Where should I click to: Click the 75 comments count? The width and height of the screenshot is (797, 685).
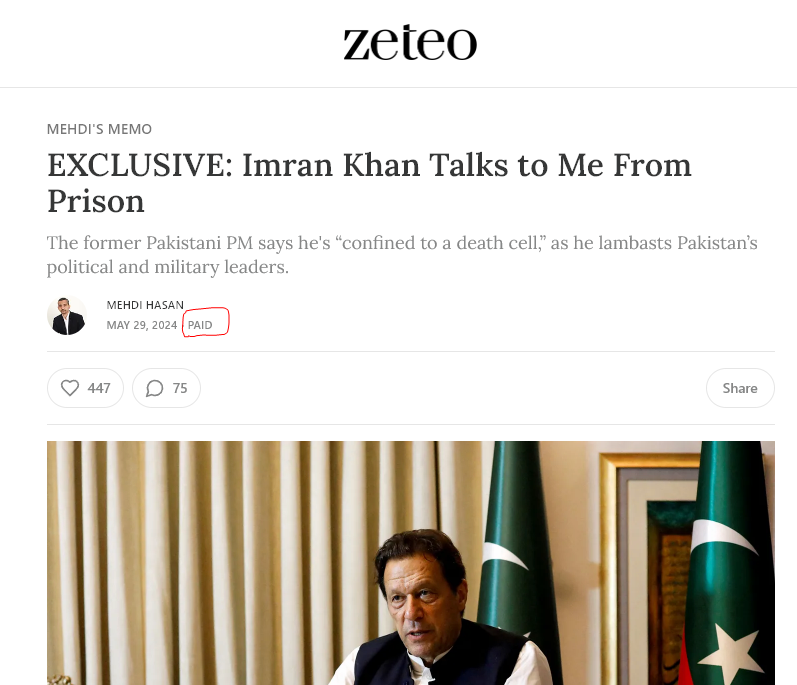click(180, 388)
